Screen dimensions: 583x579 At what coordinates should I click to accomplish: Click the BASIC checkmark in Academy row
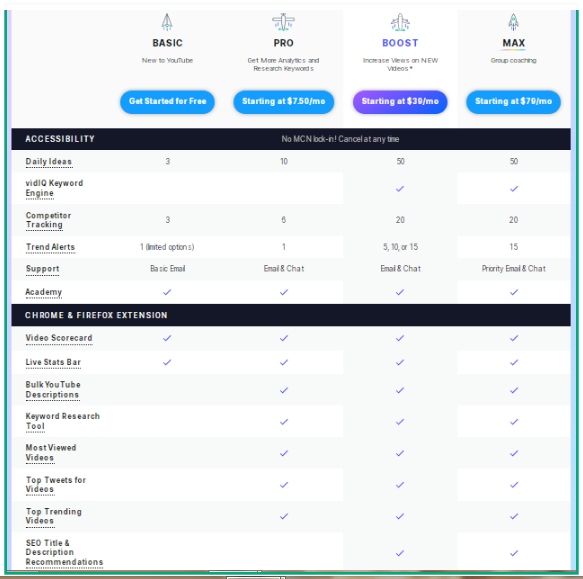coord(167,292)
